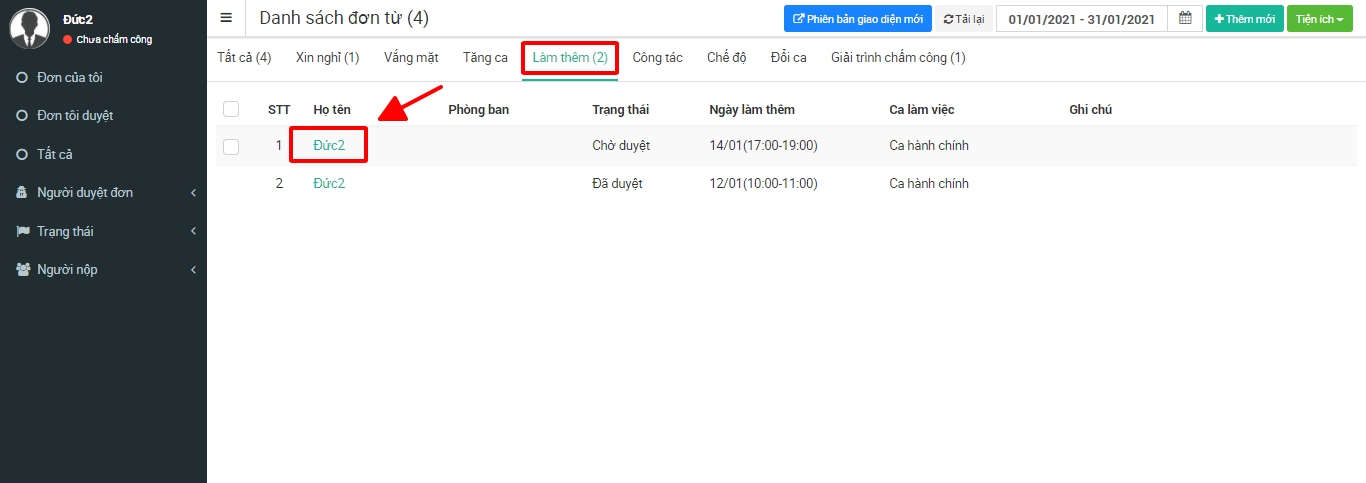Check the checkbox for row 1

coord(231,146)
